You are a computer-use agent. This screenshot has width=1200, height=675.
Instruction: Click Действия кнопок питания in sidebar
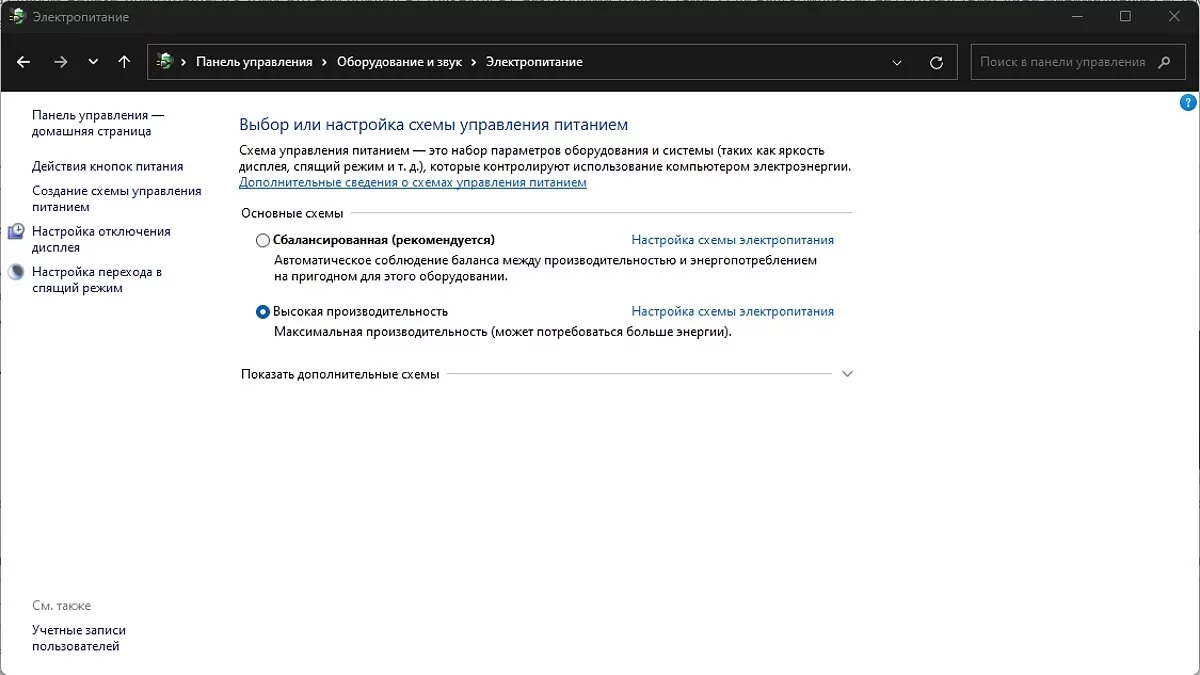tap(107, 167)
